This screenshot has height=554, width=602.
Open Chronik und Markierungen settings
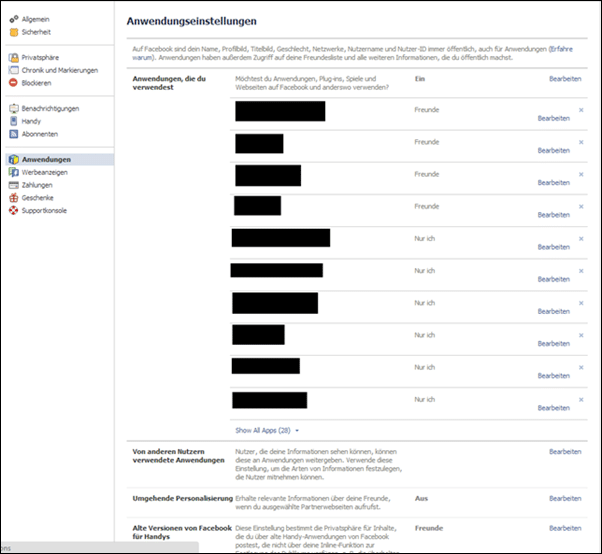60,70
